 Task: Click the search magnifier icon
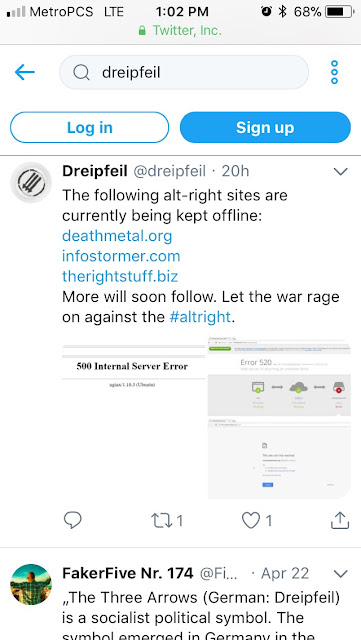tap(81, 73)
